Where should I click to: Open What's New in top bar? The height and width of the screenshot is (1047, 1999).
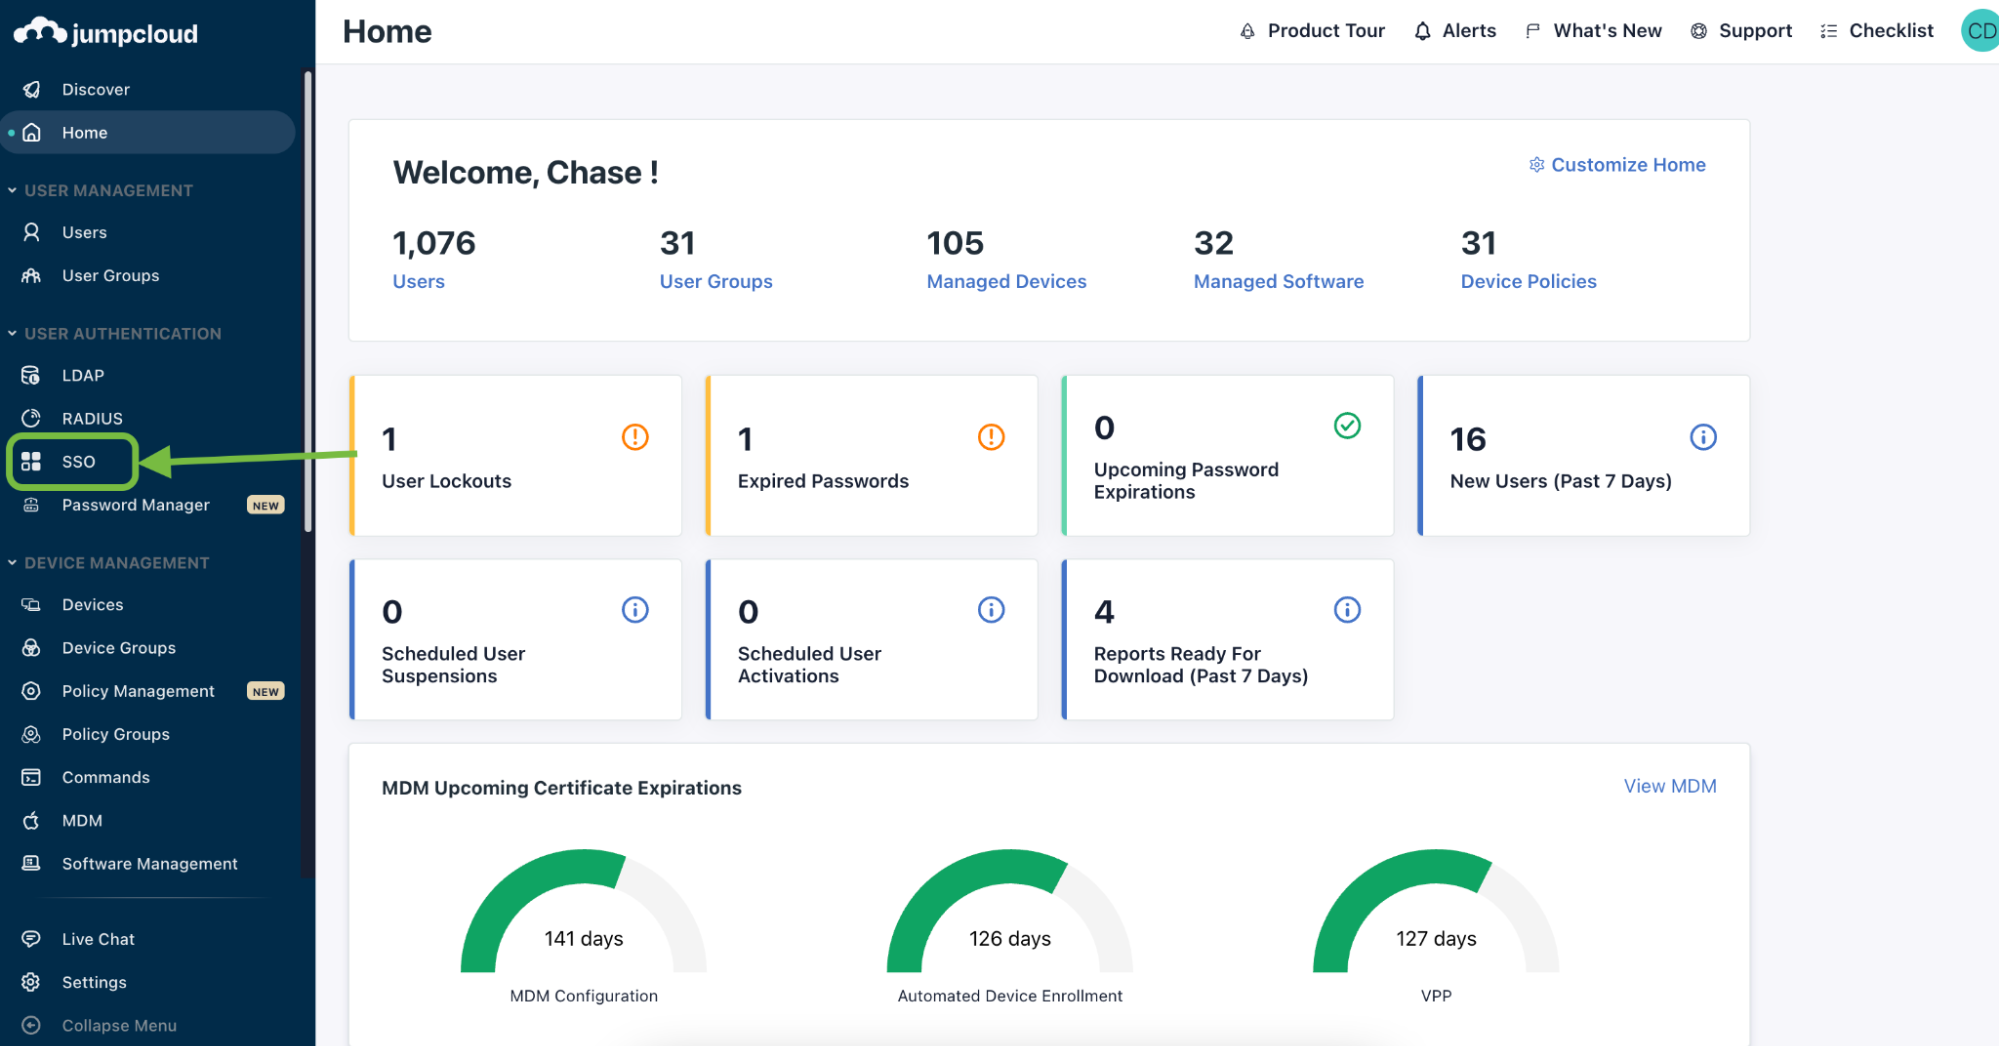pos(1593,31)
